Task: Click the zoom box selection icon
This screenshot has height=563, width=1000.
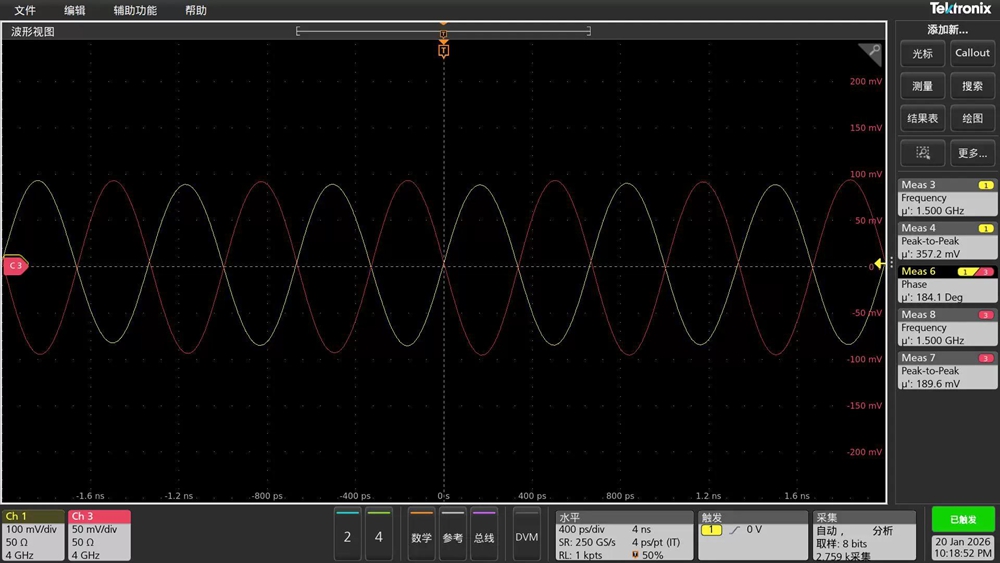Action: coord(922,153)
